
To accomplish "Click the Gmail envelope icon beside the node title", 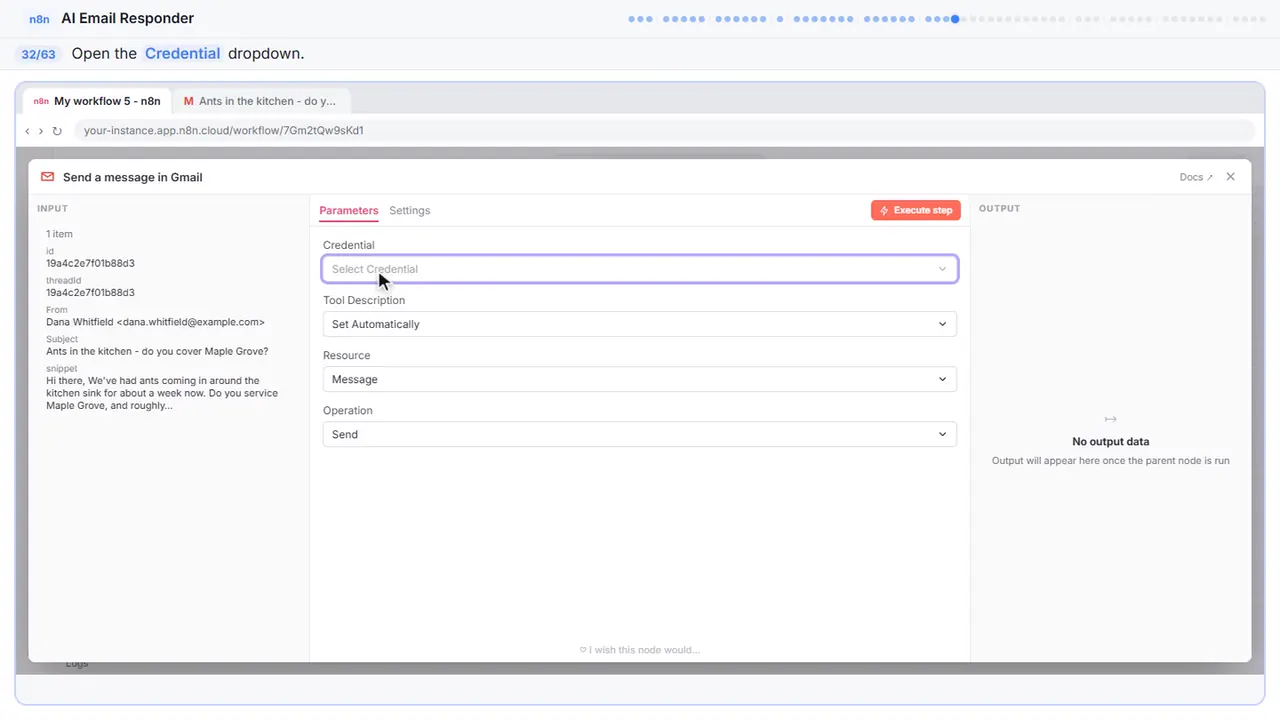I will (x=47, y=177).
